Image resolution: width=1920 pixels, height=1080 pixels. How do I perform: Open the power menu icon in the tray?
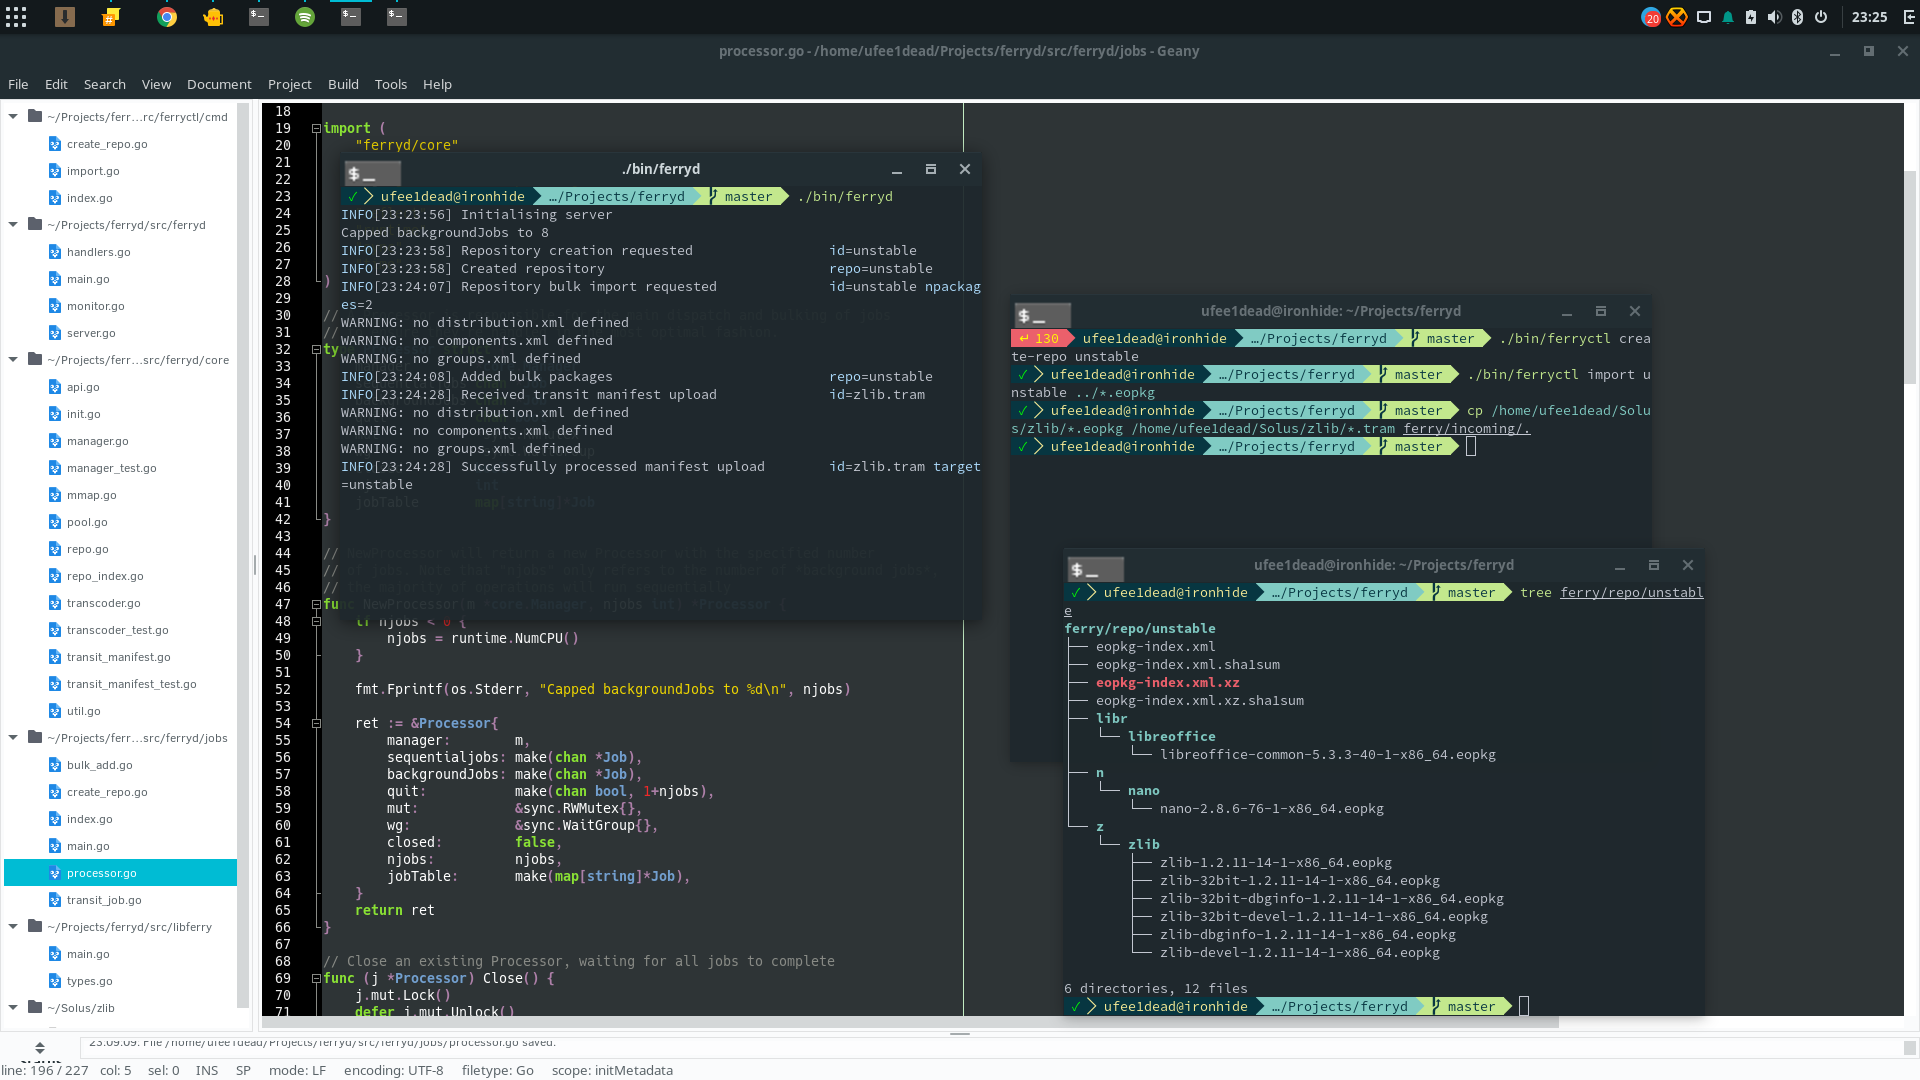click(1821, 17)
